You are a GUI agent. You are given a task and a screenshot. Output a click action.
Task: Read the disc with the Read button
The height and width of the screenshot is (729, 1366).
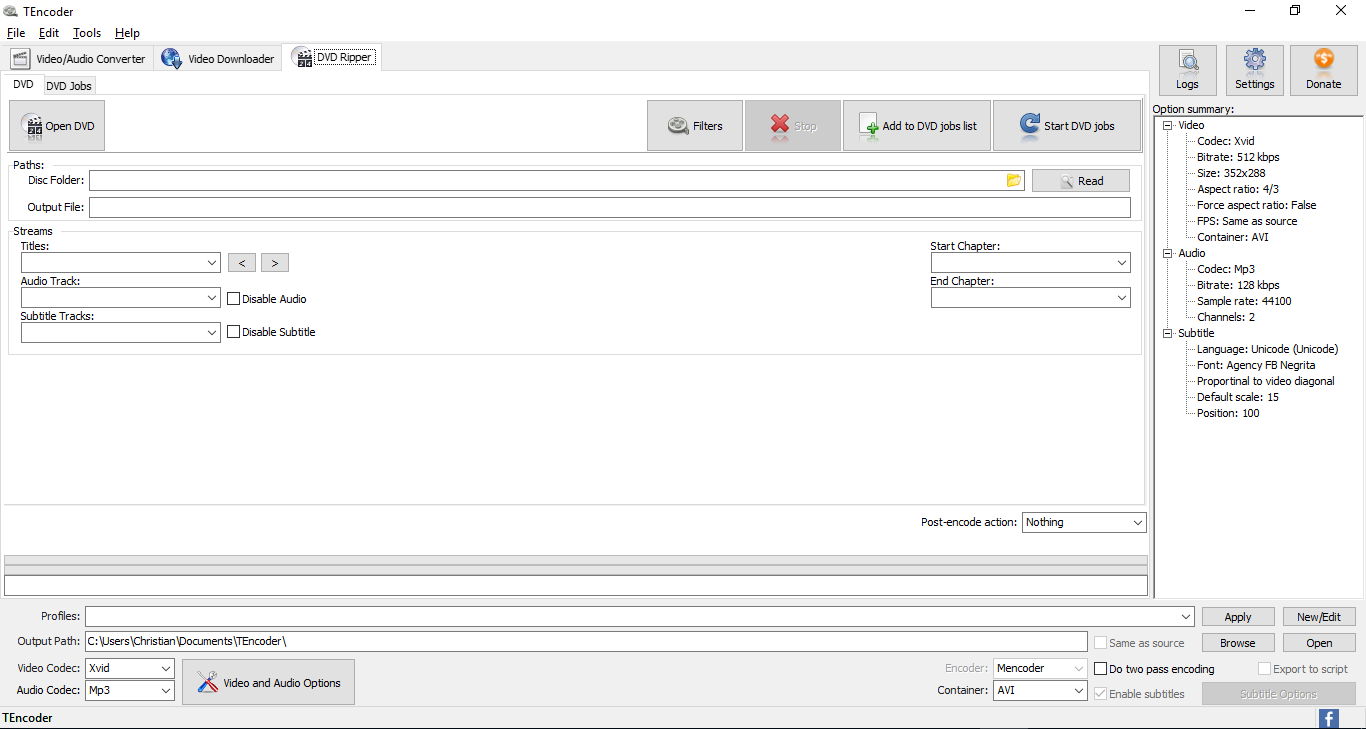[x=1081, y=181]
